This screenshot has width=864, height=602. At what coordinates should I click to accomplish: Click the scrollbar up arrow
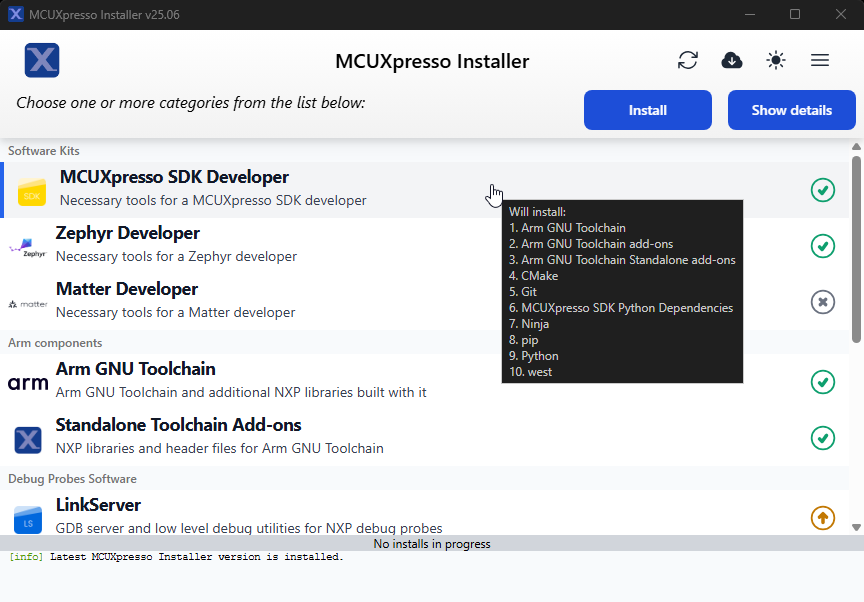pyautogui.click(x=856, y=147)
